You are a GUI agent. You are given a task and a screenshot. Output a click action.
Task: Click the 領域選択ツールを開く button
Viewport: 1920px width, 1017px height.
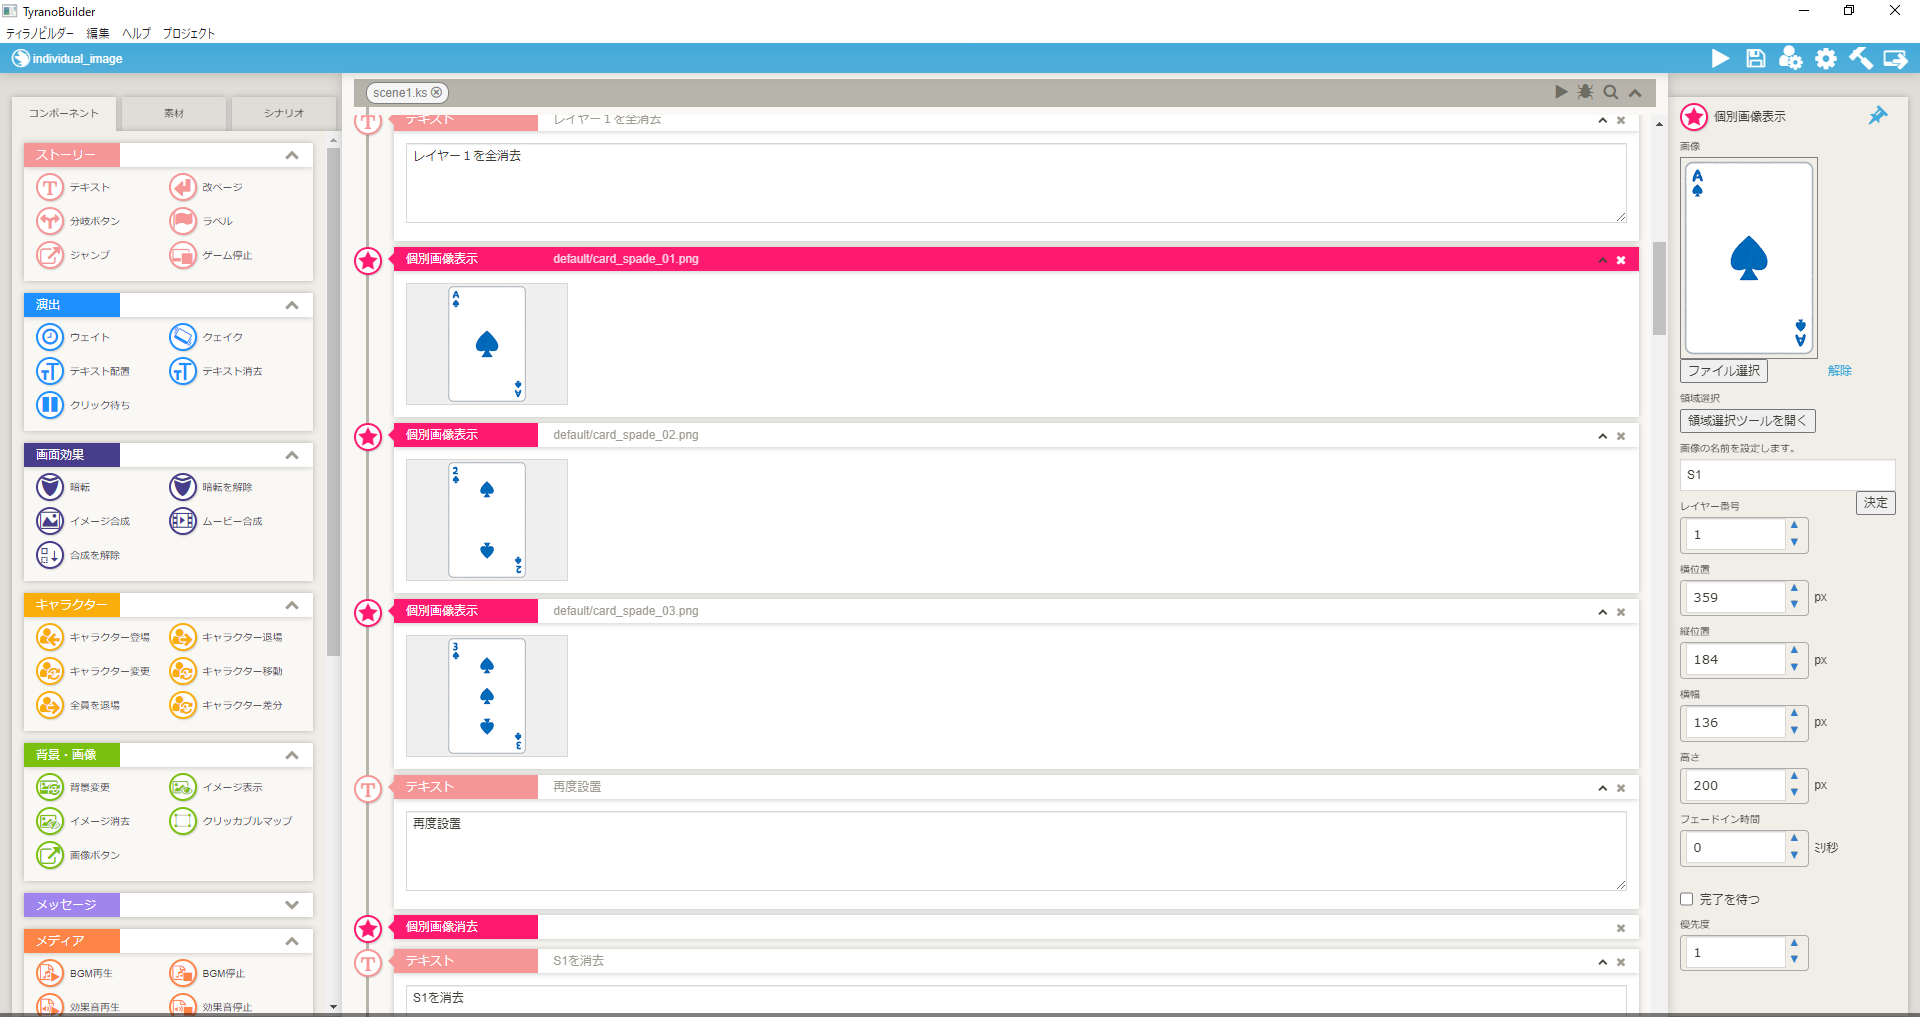1748,421
